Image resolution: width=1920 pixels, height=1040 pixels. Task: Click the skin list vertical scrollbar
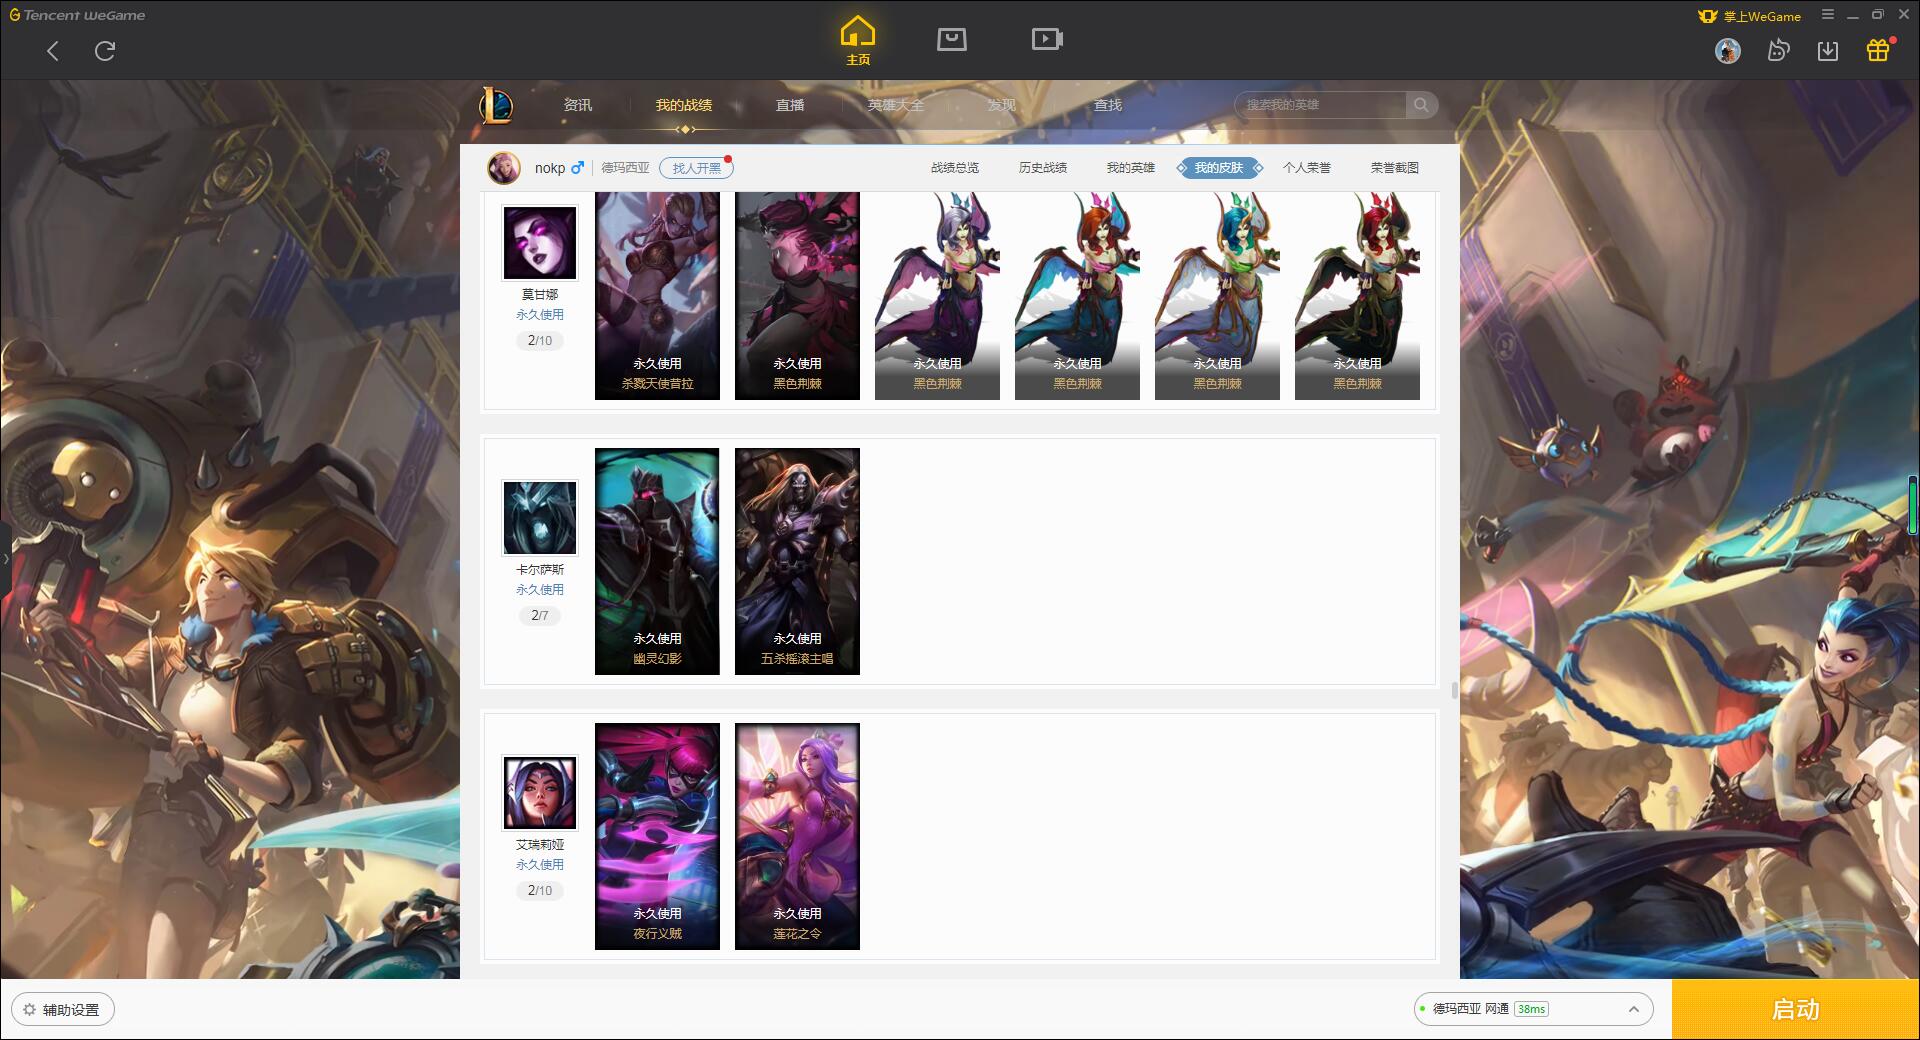click(x=1454, y=690)
